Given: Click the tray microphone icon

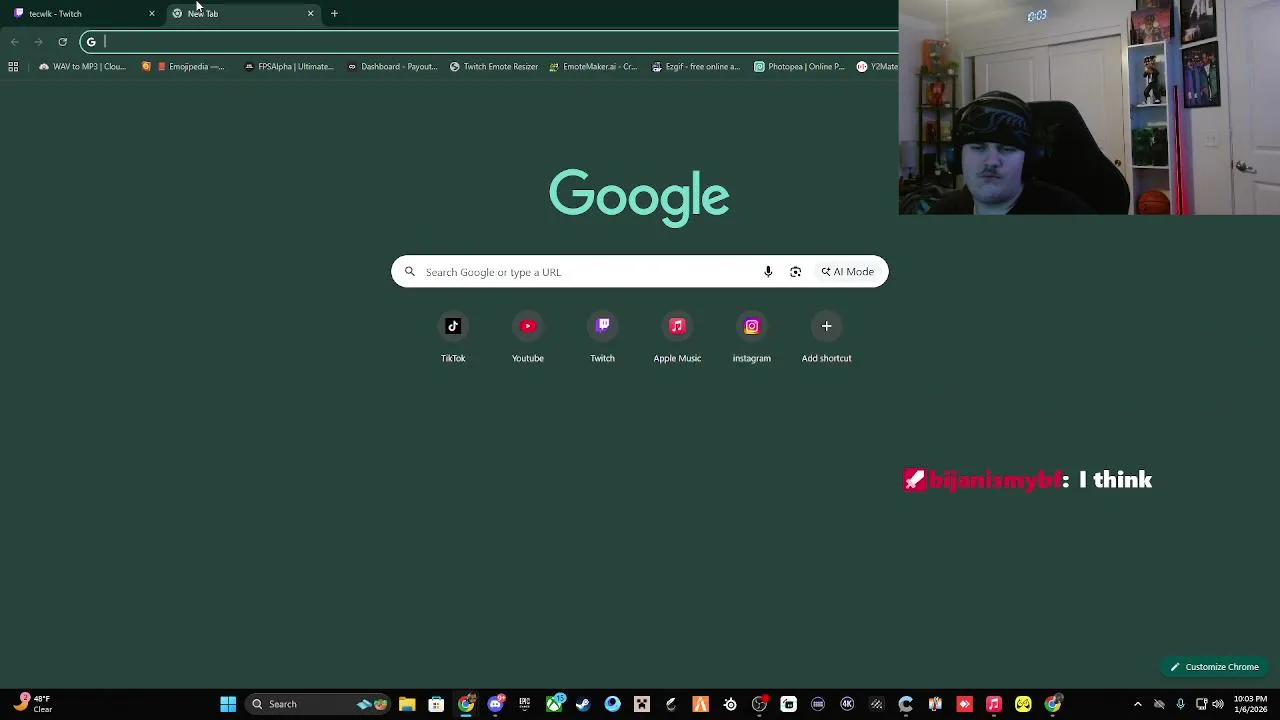Looking at the screenshot, I should (x=1181, y=704).
